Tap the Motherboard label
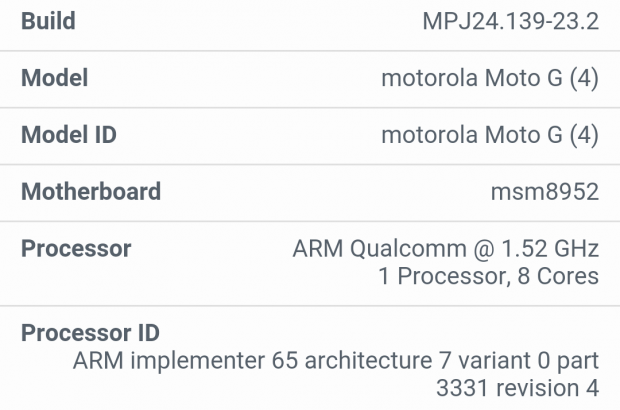 pos(91,192)
